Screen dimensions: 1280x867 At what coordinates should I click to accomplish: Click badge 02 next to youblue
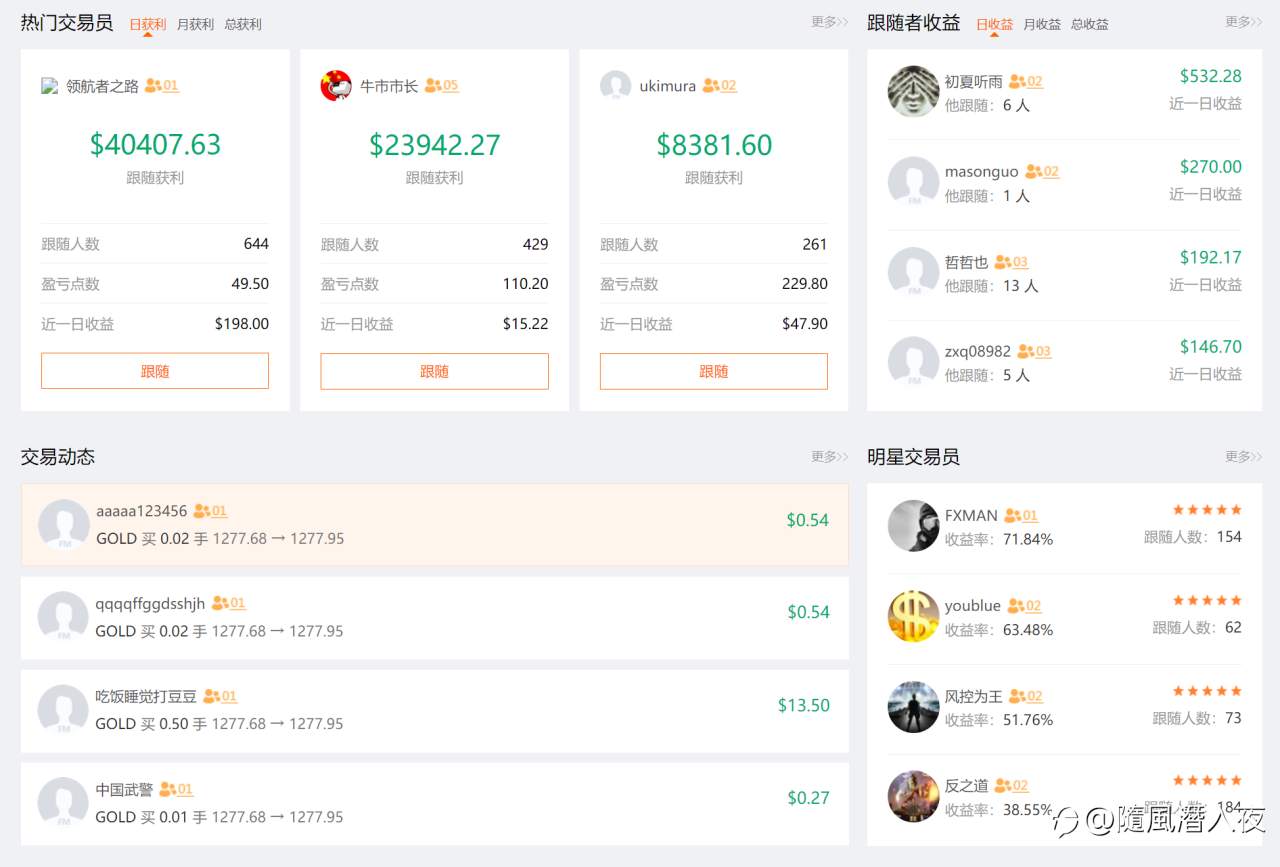pos(1024,606)
